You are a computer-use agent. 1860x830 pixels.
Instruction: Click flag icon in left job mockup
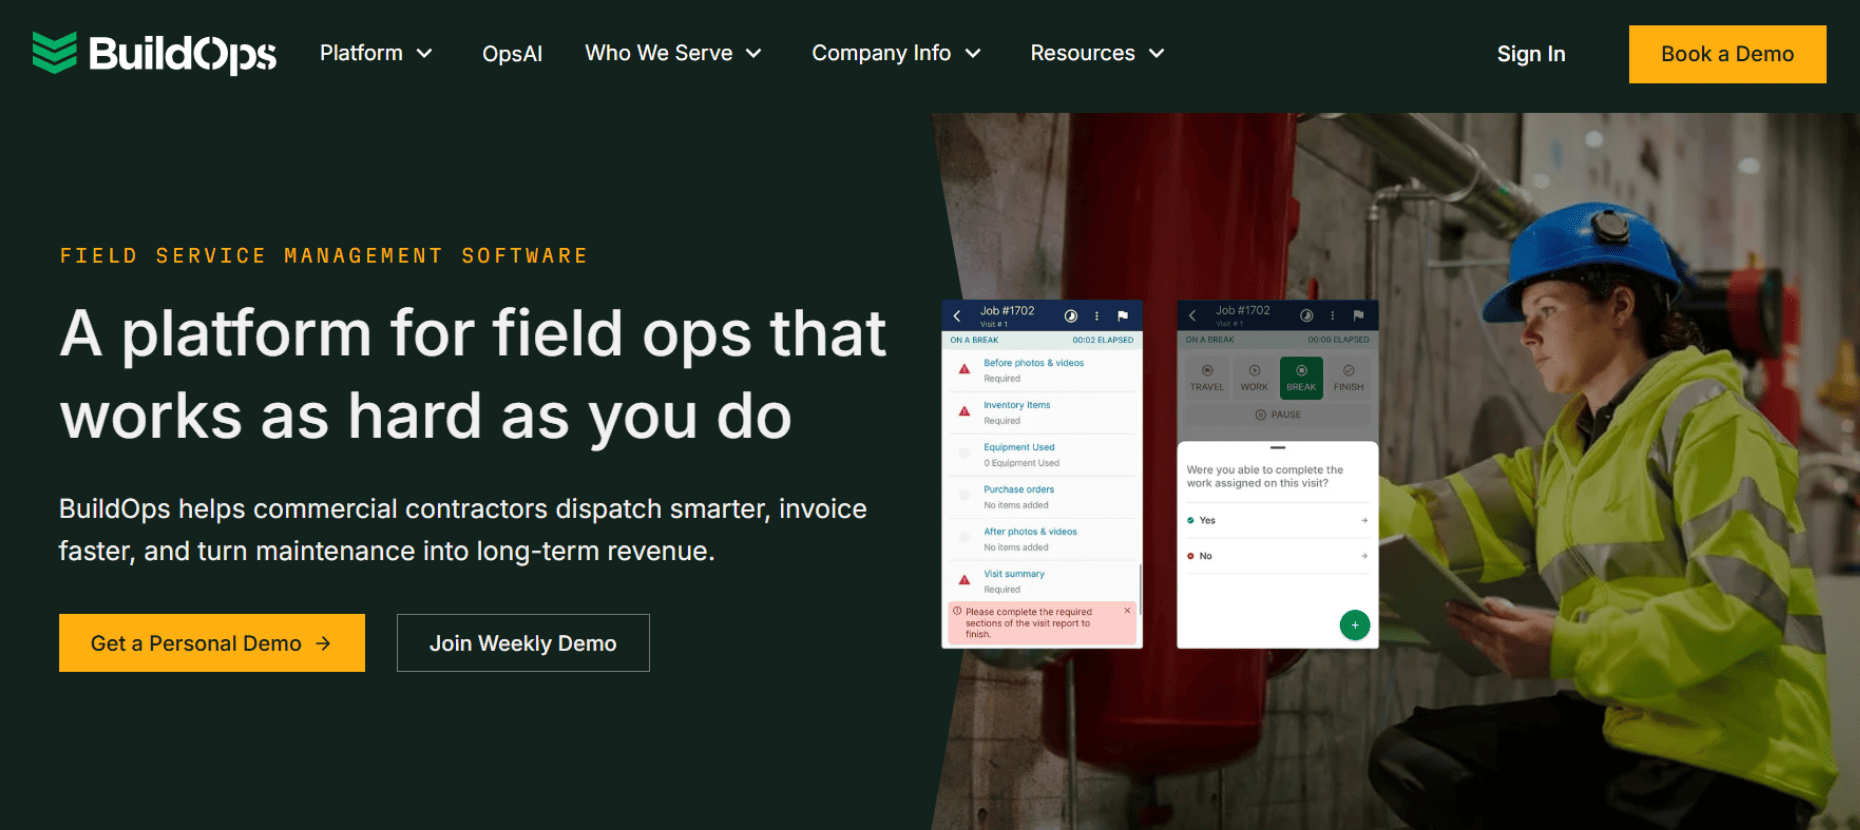point(1122,316)
